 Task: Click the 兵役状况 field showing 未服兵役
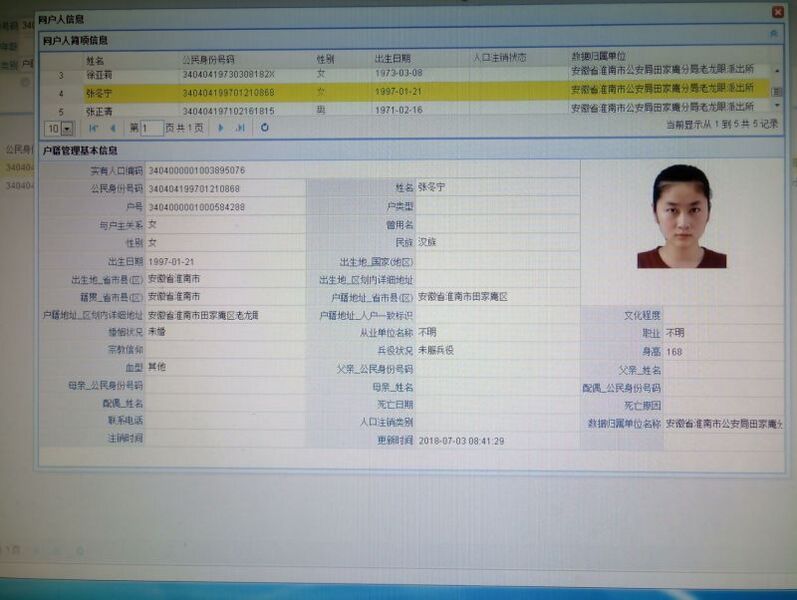tap(497, 350)
